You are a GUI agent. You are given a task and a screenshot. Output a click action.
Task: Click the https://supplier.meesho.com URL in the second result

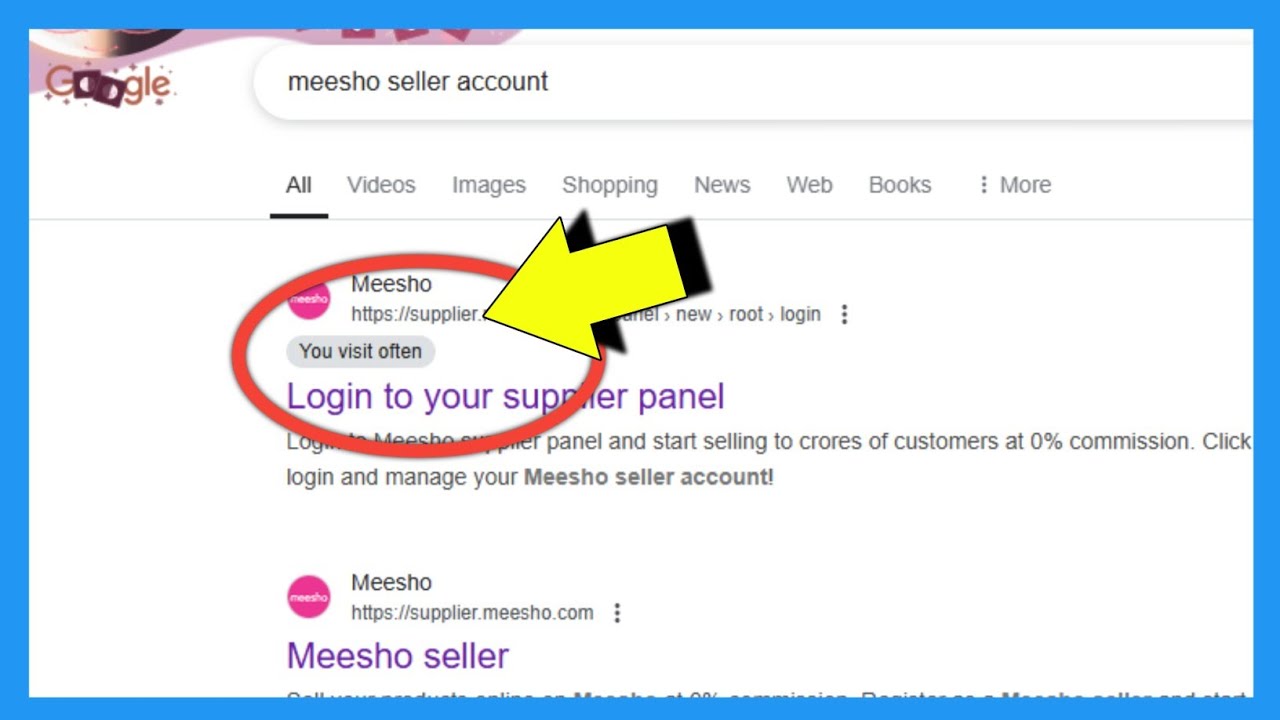[472, 613]
